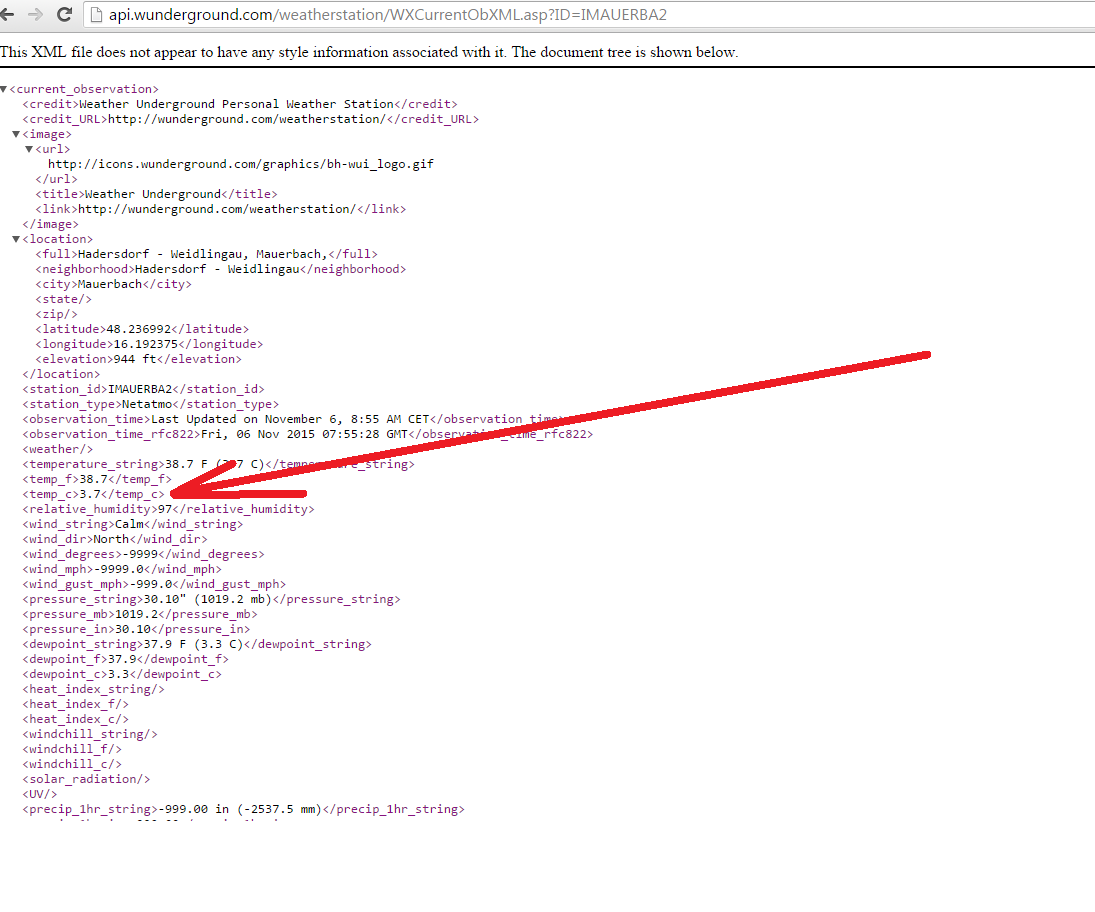Select the title Weather Underground line
The width and height of the screenshot is (1095, 912).
(156, 194)
